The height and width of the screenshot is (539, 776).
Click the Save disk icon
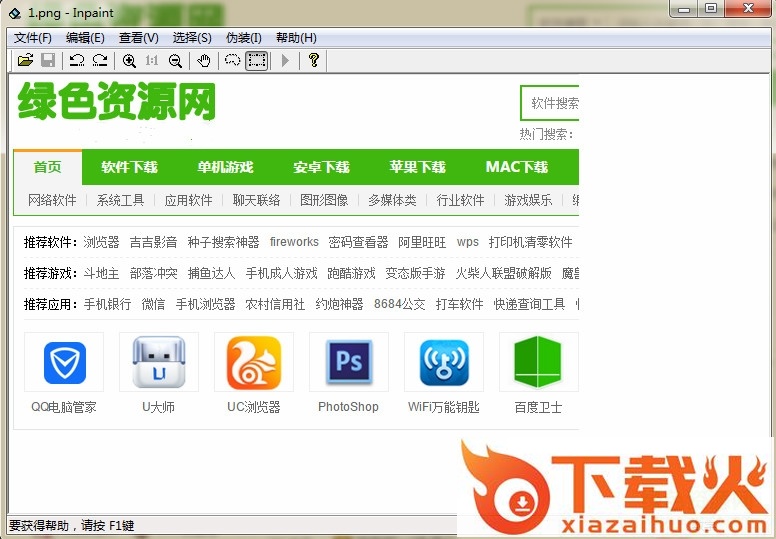pyautogui.click(x=48, y=61)
